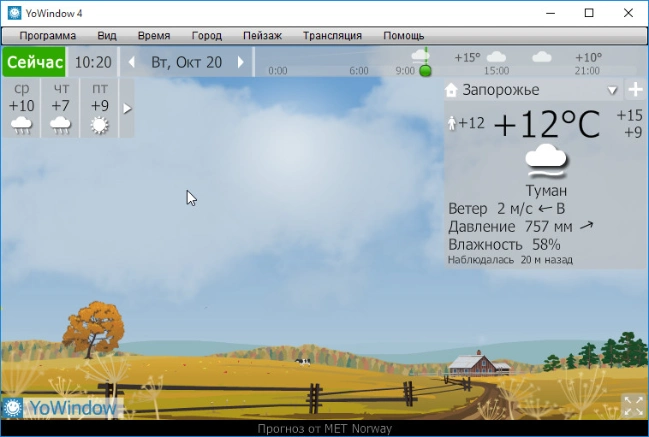Image resolution: width=649 pixels, height=437 pixels.
Task: Open the Трансляция menu
Action: tap(332, 36)
